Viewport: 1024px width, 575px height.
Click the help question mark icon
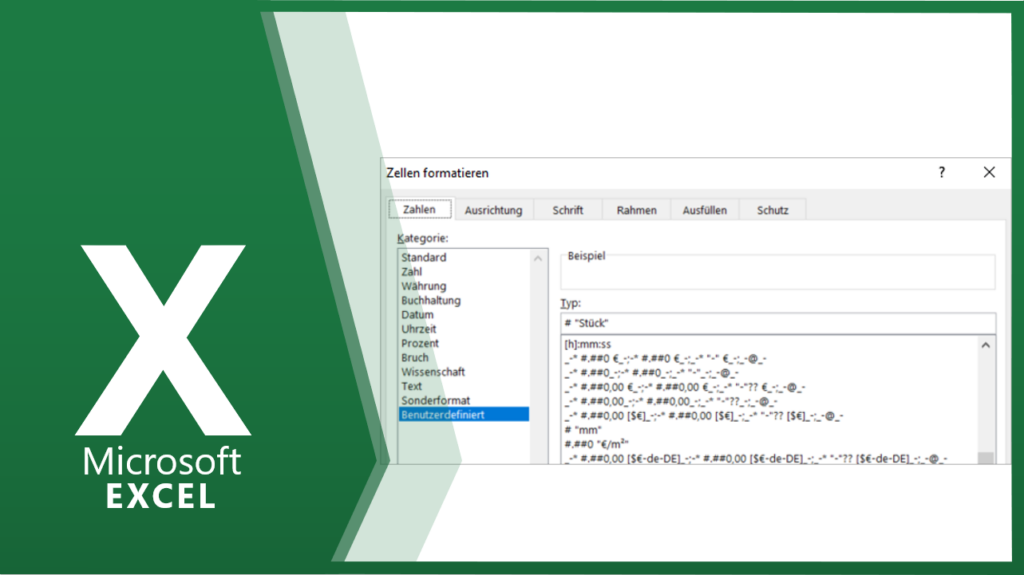[x=941, y=173]
